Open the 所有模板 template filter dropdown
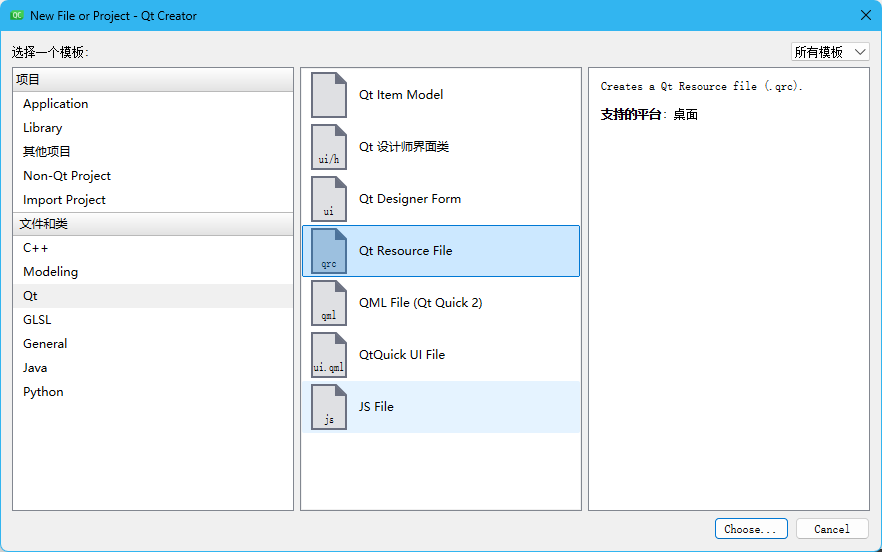The width and height of the screenshot is (882, 552). [830, 52]
